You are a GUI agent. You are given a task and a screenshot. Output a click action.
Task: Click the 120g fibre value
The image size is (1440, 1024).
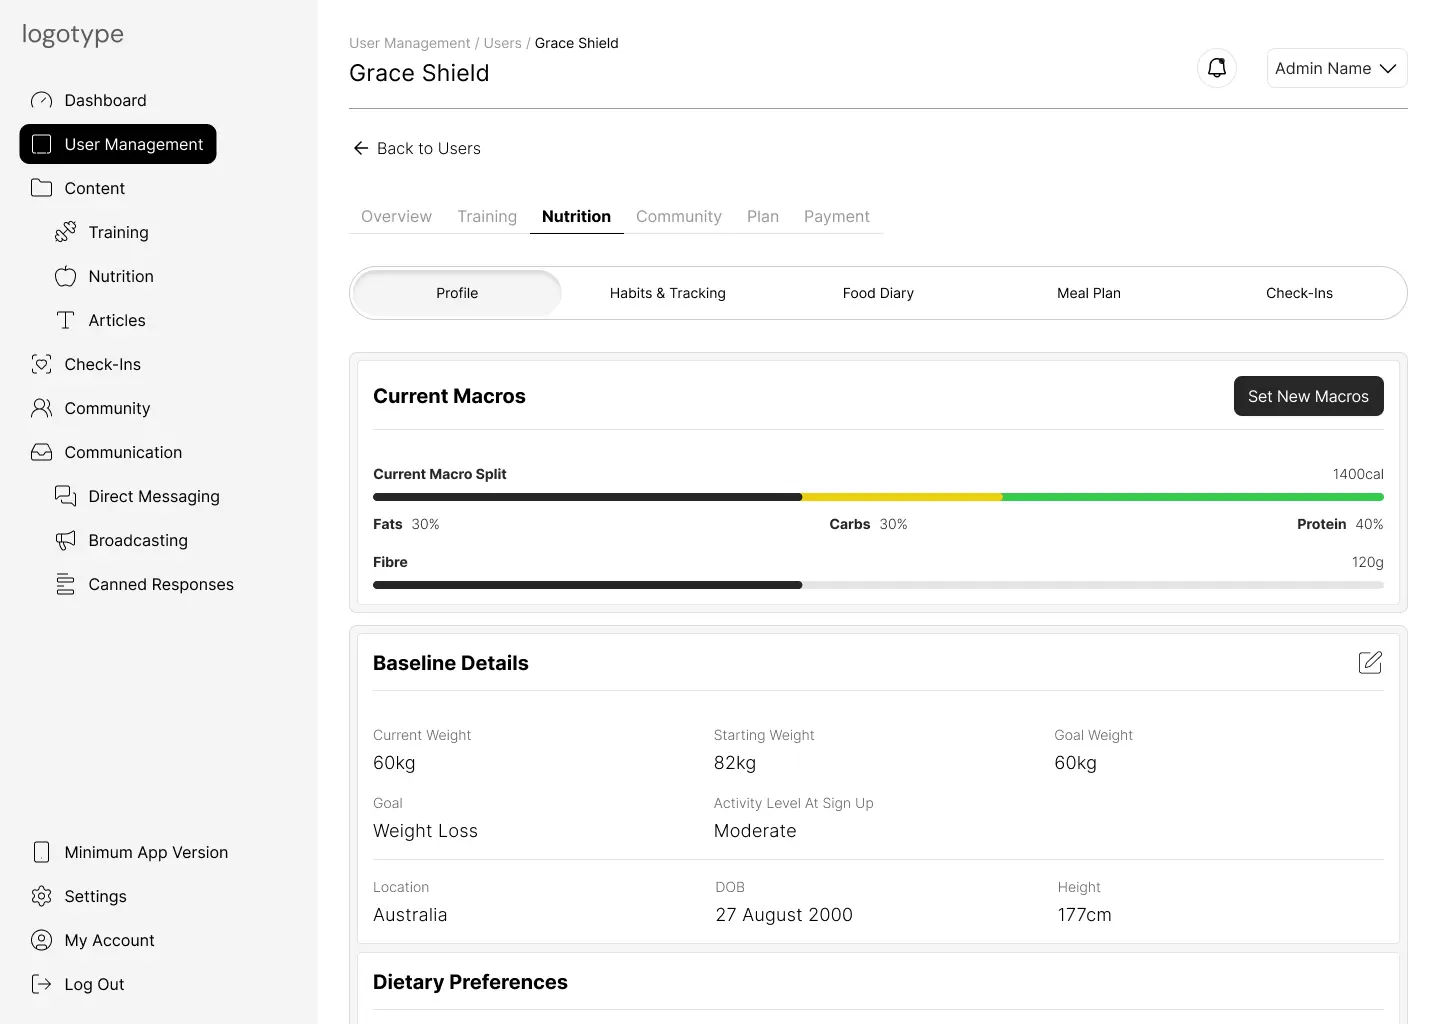point(1367,562)
